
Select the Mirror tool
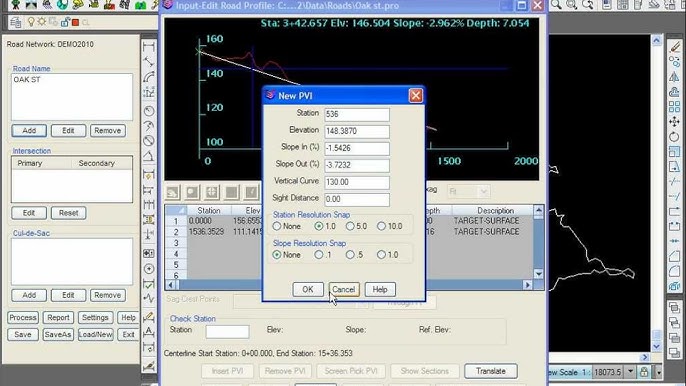[674, 77]
